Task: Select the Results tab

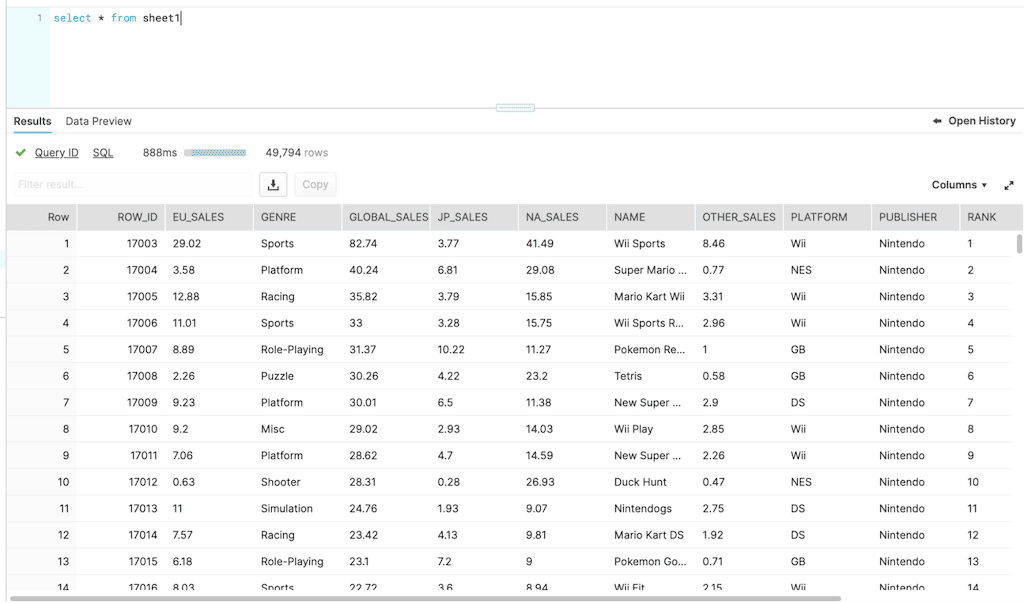Action: click(33, 121)
